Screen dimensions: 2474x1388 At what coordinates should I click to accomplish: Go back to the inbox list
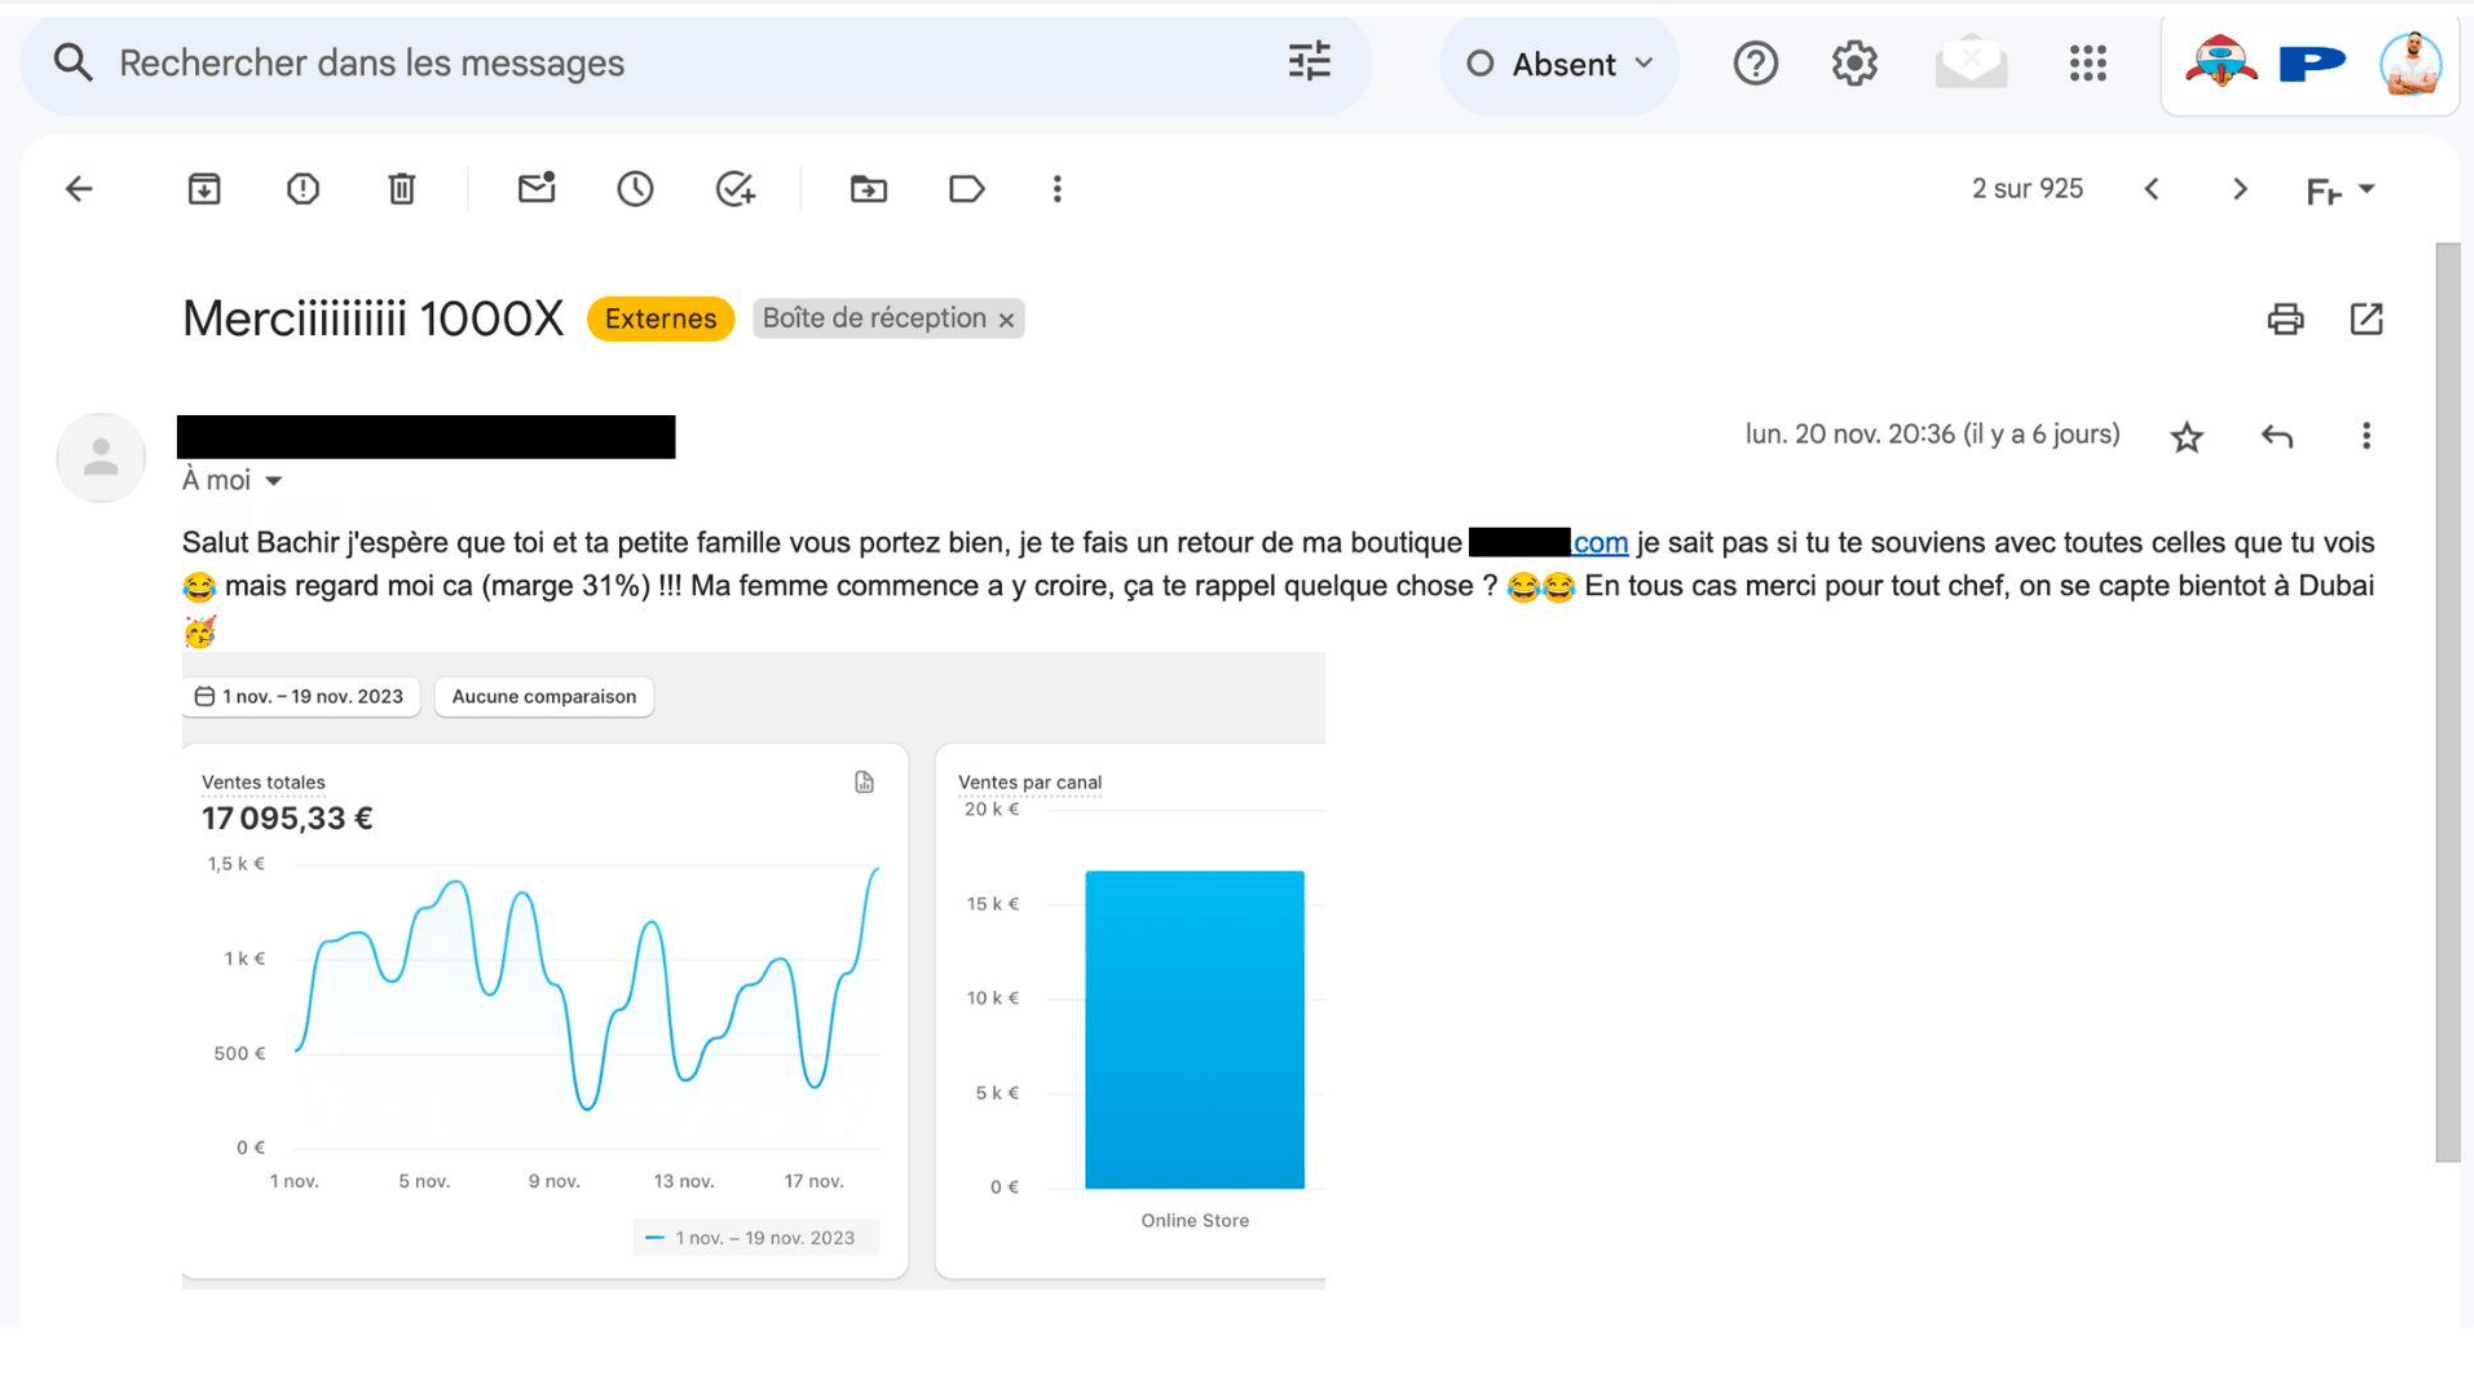pyautogui.click(x=79, y=189)
